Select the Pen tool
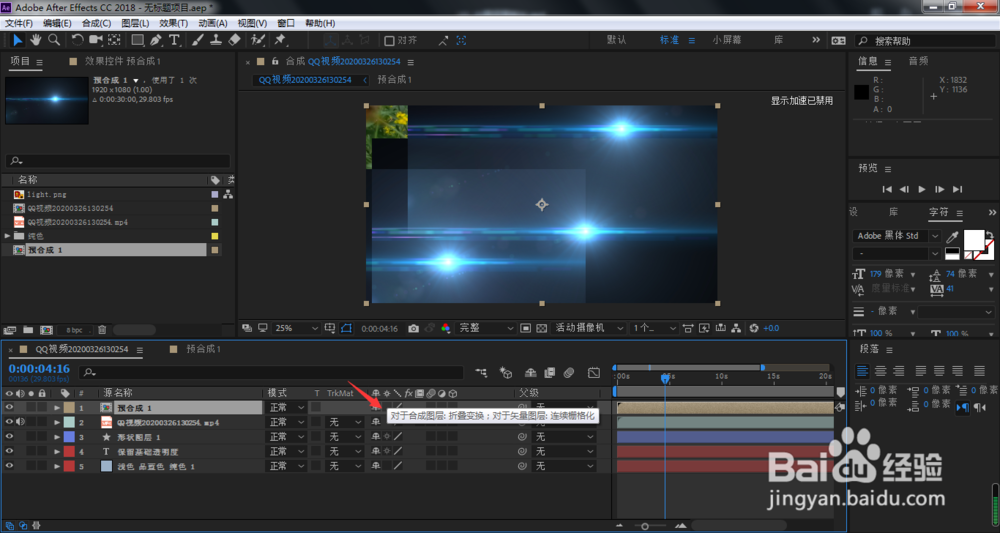1000x533 pixels. point(156,40)
